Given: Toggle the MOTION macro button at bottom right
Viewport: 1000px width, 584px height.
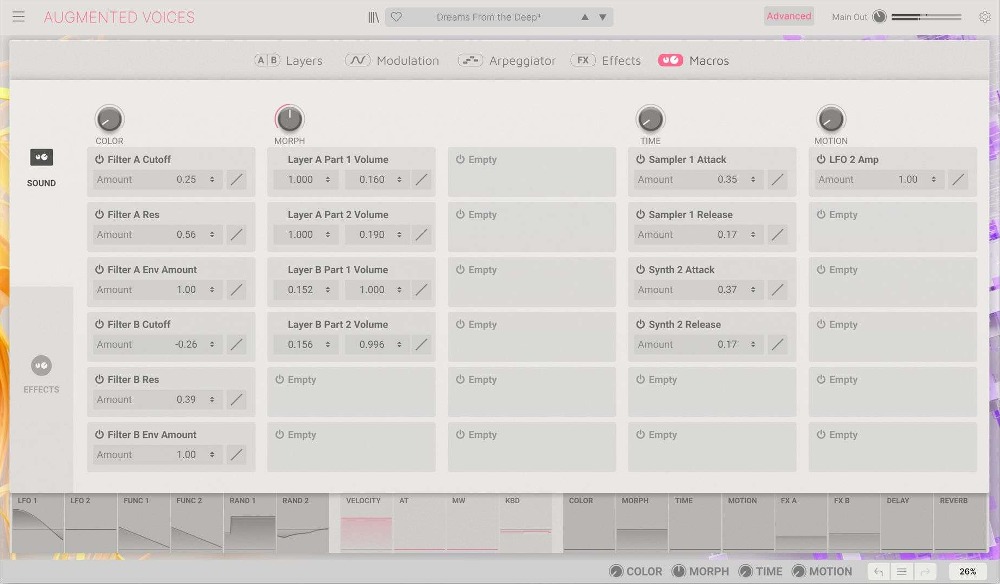Looking at the screenshot, I should click(824, 571).
